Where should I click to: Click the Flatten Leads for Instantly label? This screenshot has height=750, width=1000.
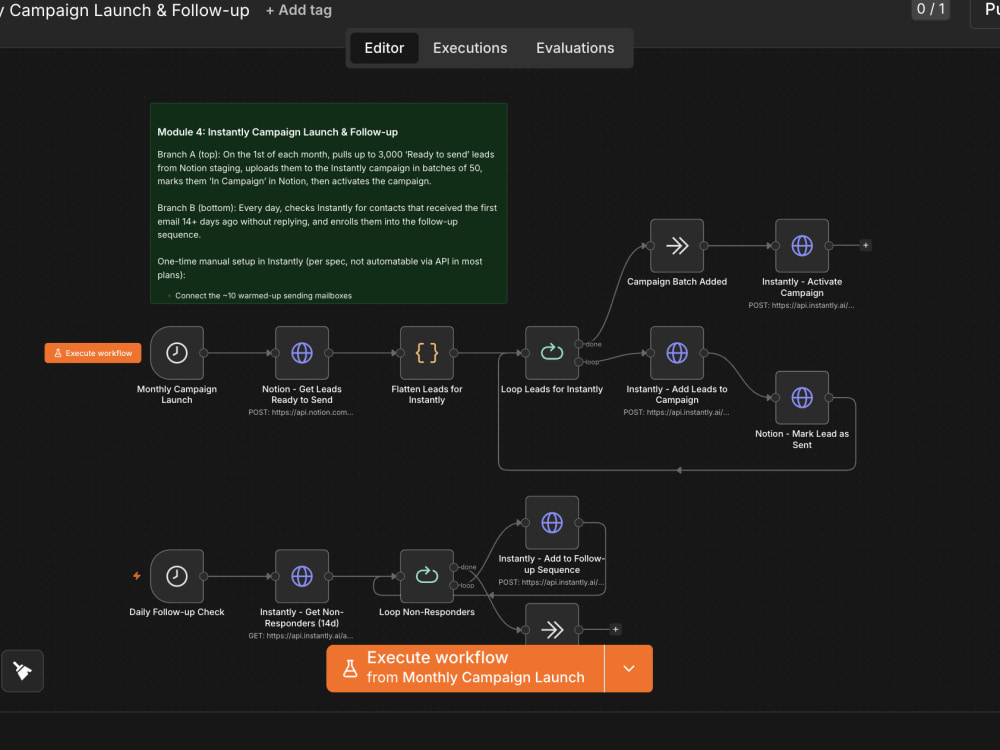click(427, 394)
